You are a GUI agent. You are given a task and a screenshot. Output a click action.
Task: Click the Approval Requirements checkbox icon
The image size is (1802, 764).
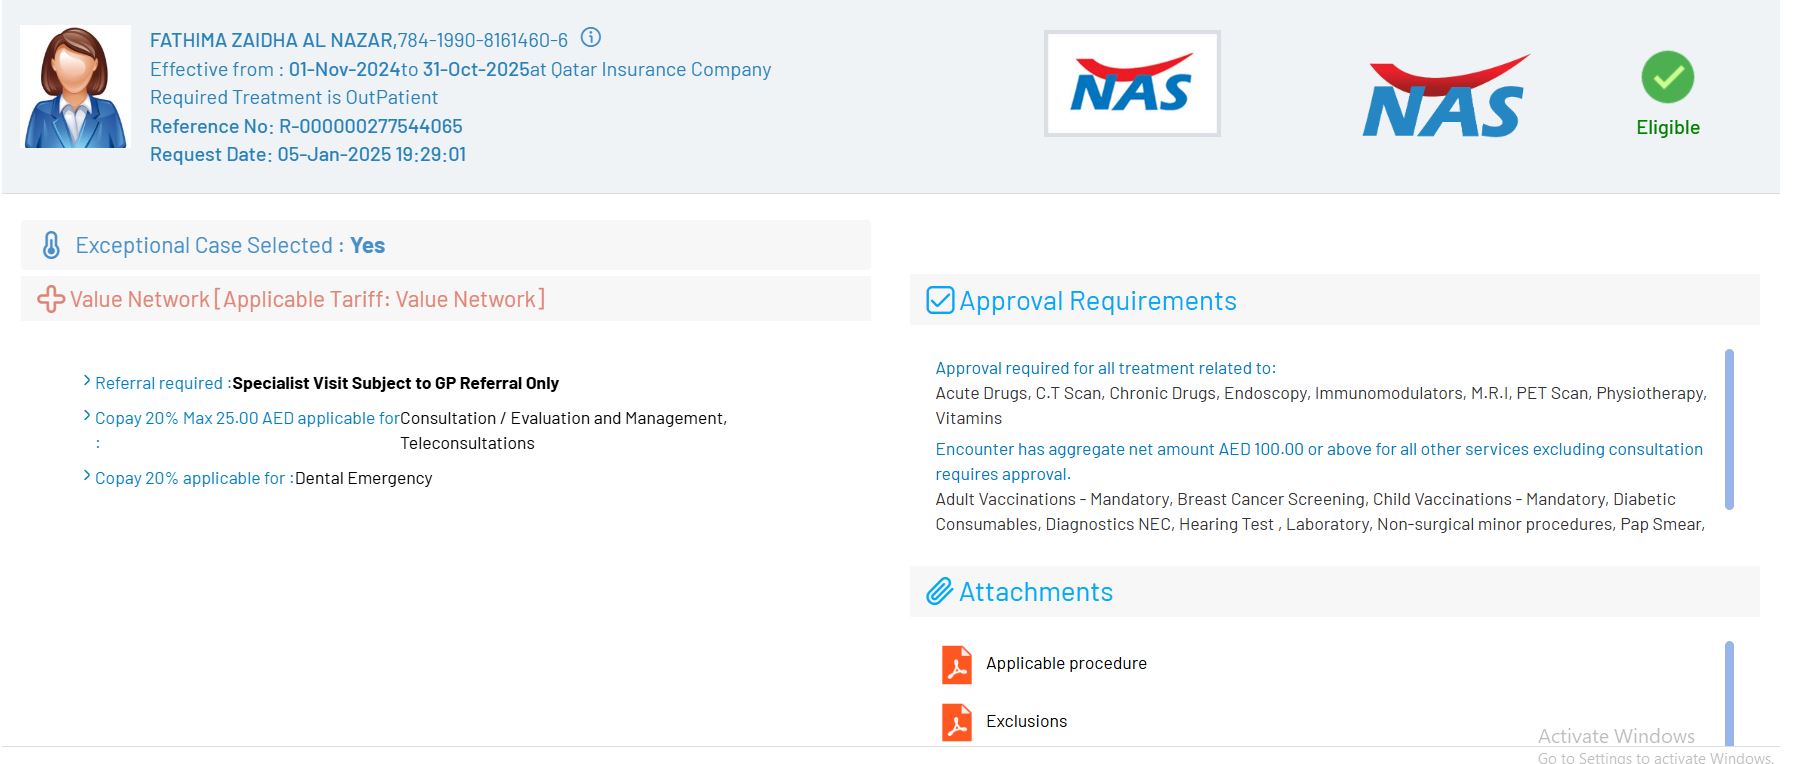click(940, 300)
